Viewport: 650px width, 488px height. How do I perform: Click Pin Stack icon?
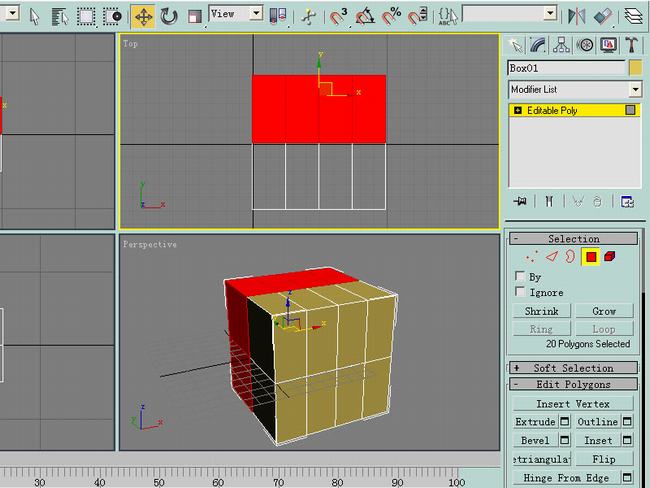[x=520, y=202]
